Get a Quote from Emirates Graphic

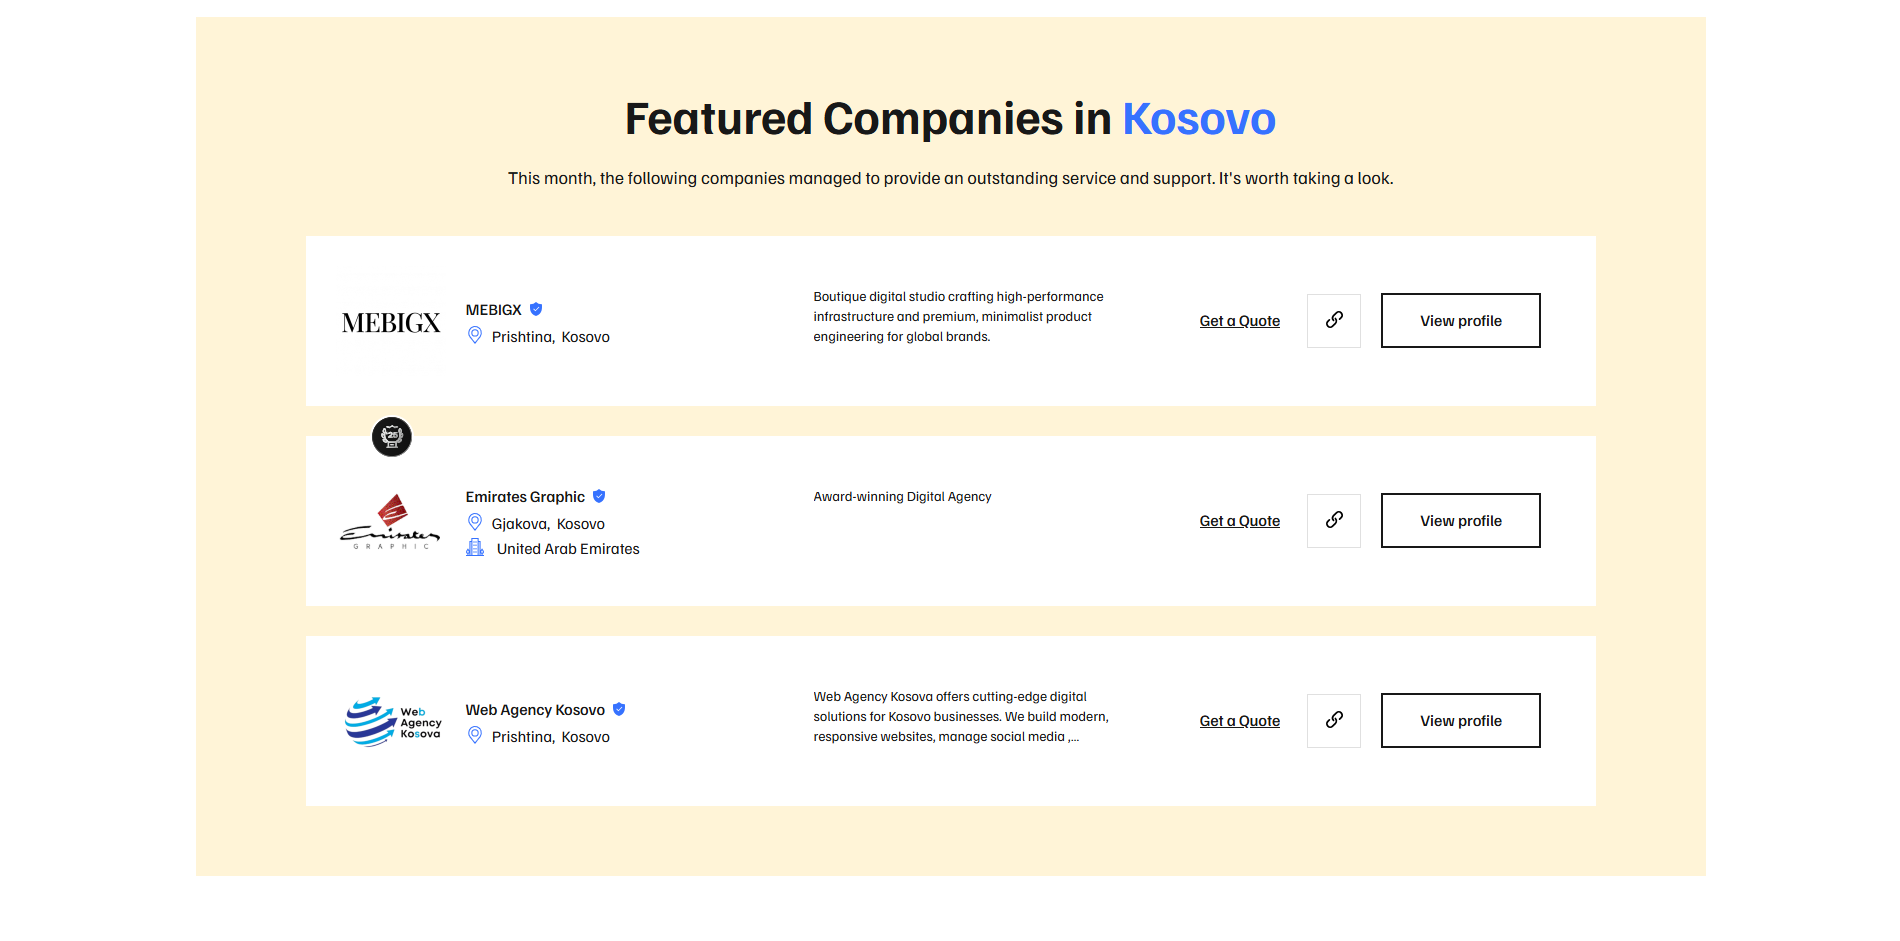[x=1239, y=521]
